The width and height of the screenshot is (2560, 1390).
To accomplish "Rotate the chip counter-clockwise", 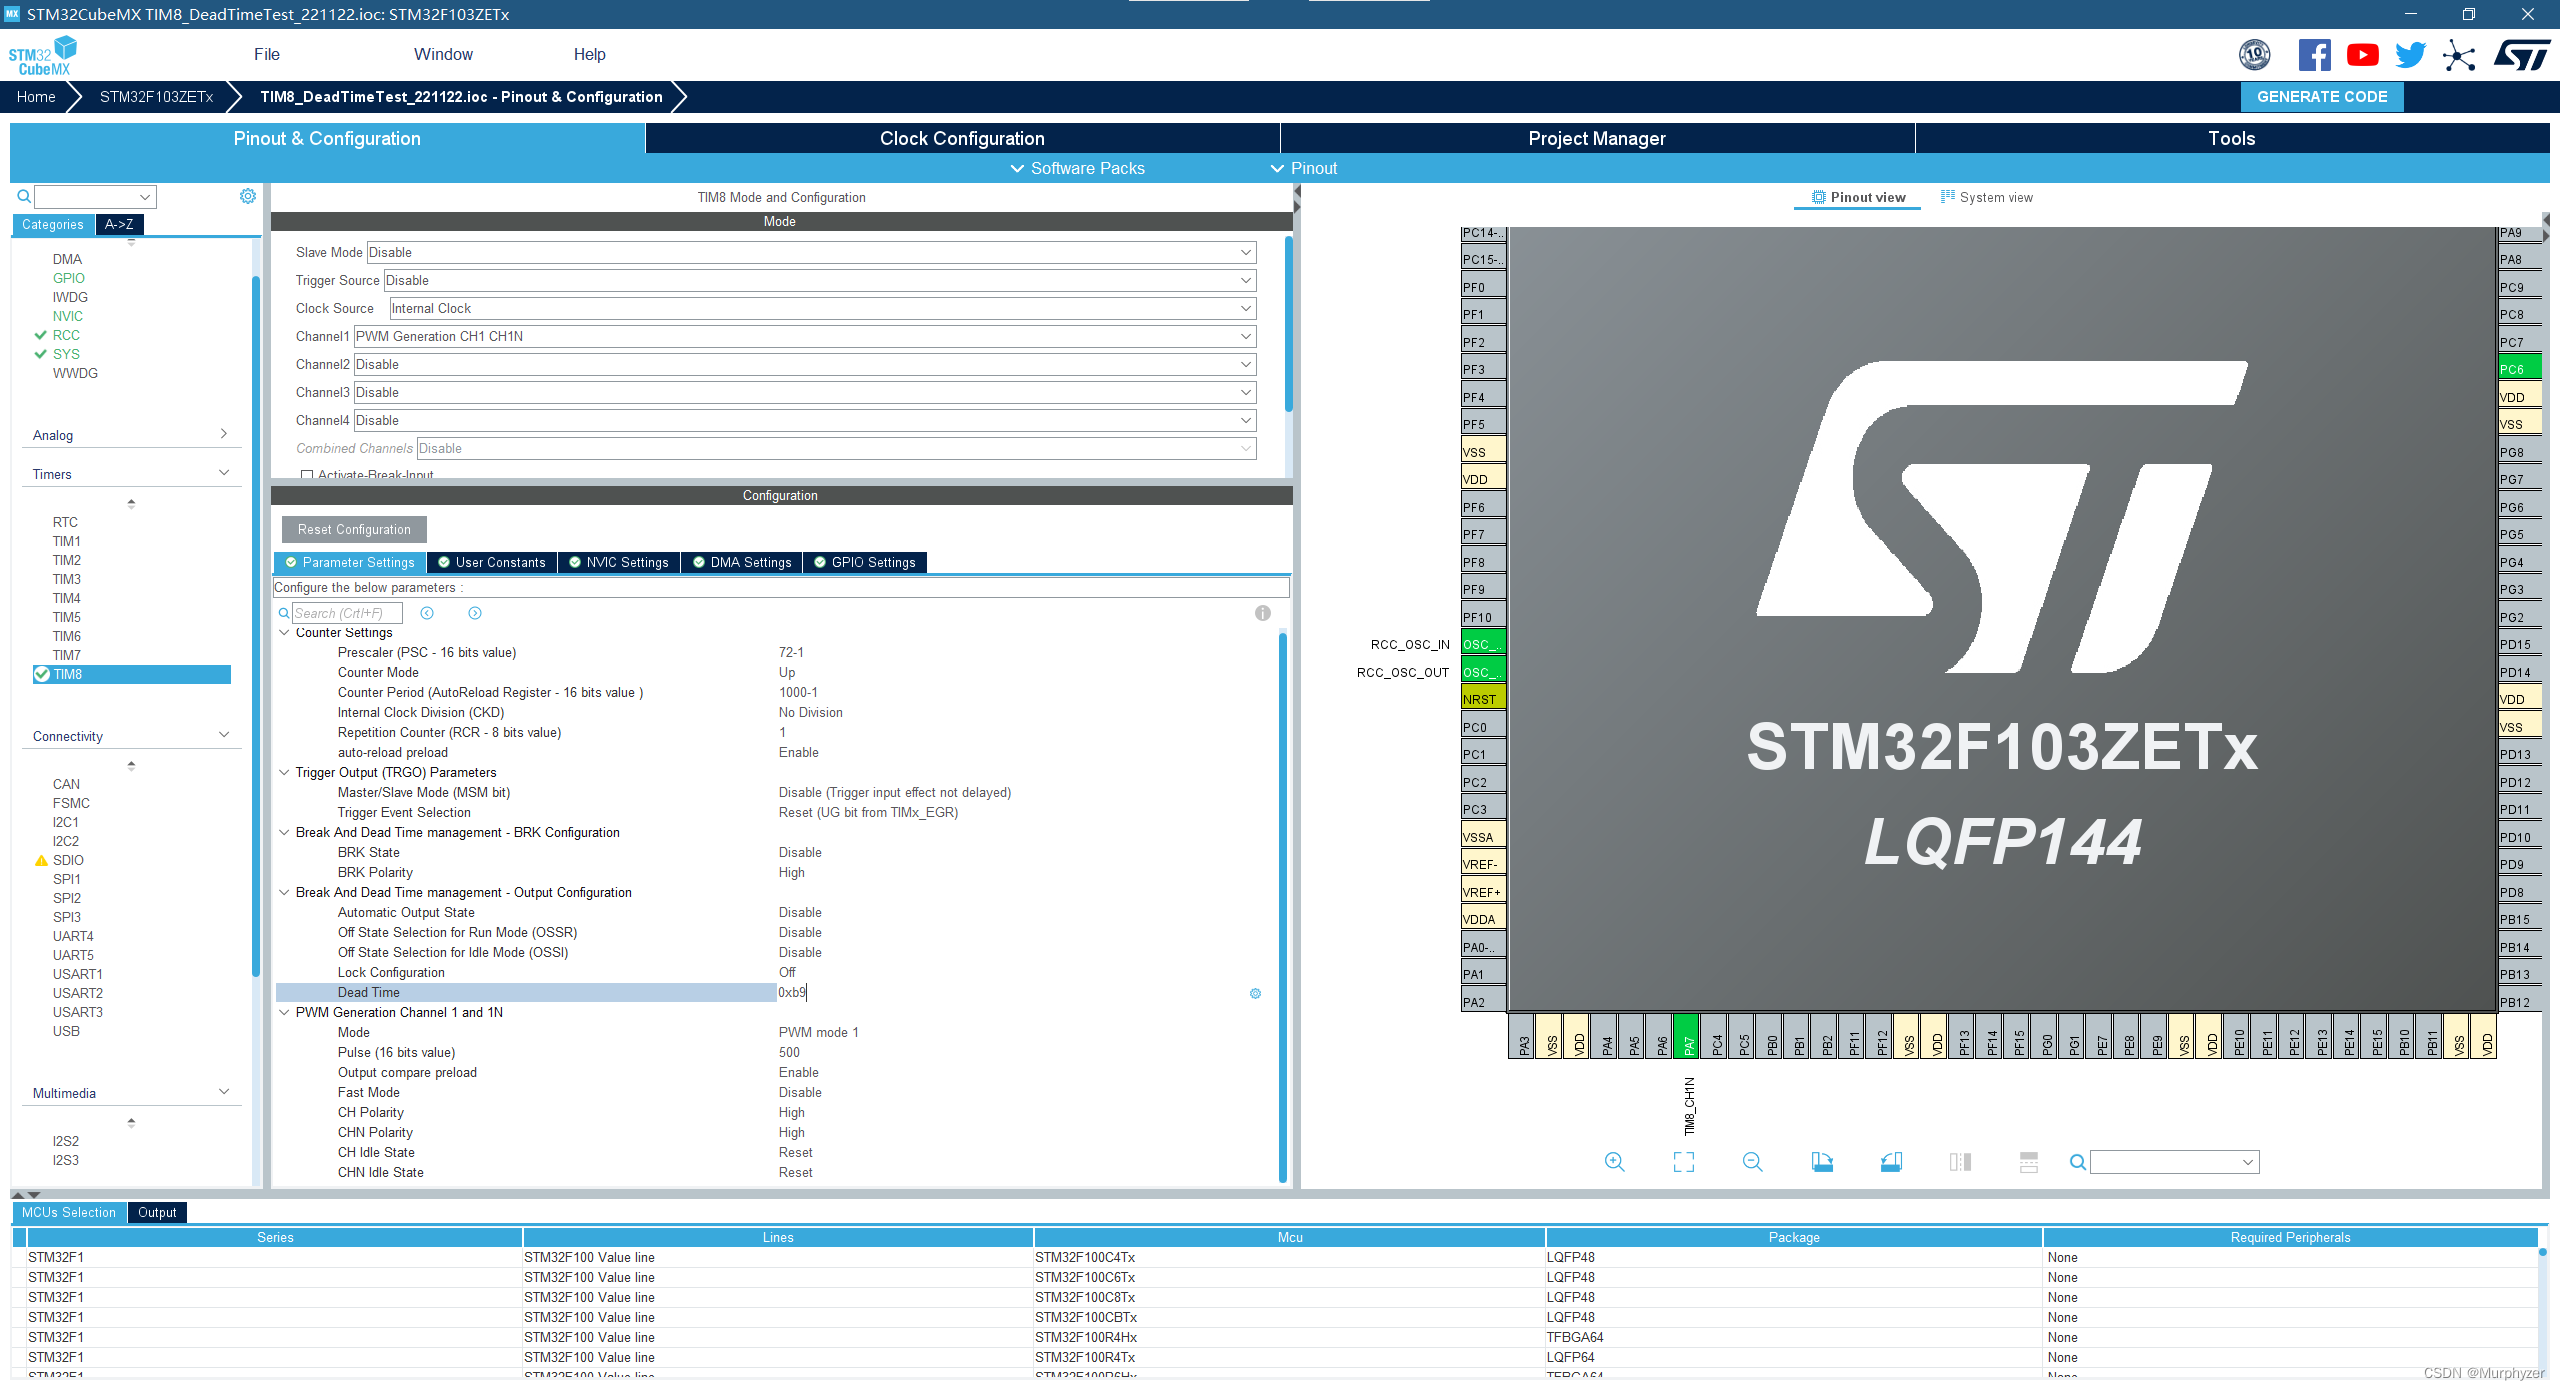I will (x=1891, y=1162).
